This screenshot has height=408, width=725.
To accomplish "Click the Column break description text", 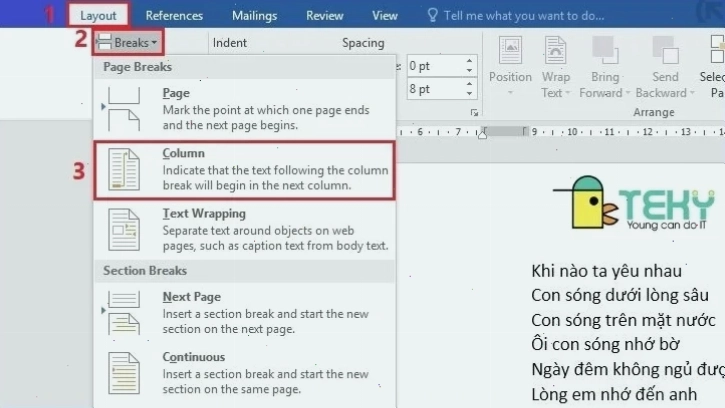I will pyautogui.click(x=275, y=178).
